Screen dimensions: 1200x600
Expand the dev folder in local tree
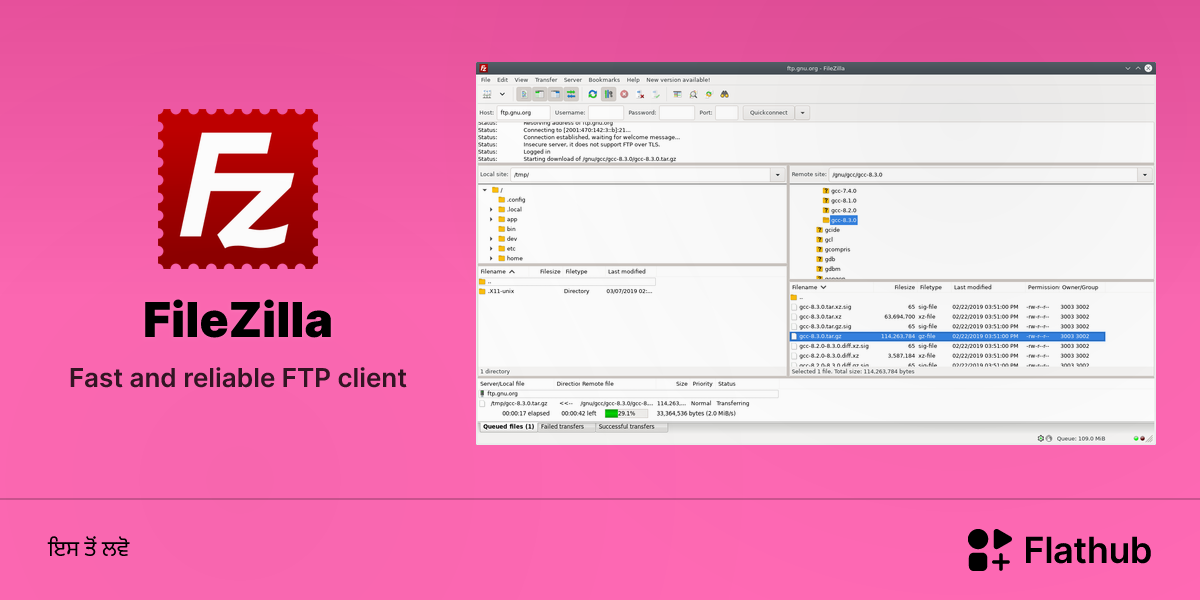point(491,239)
